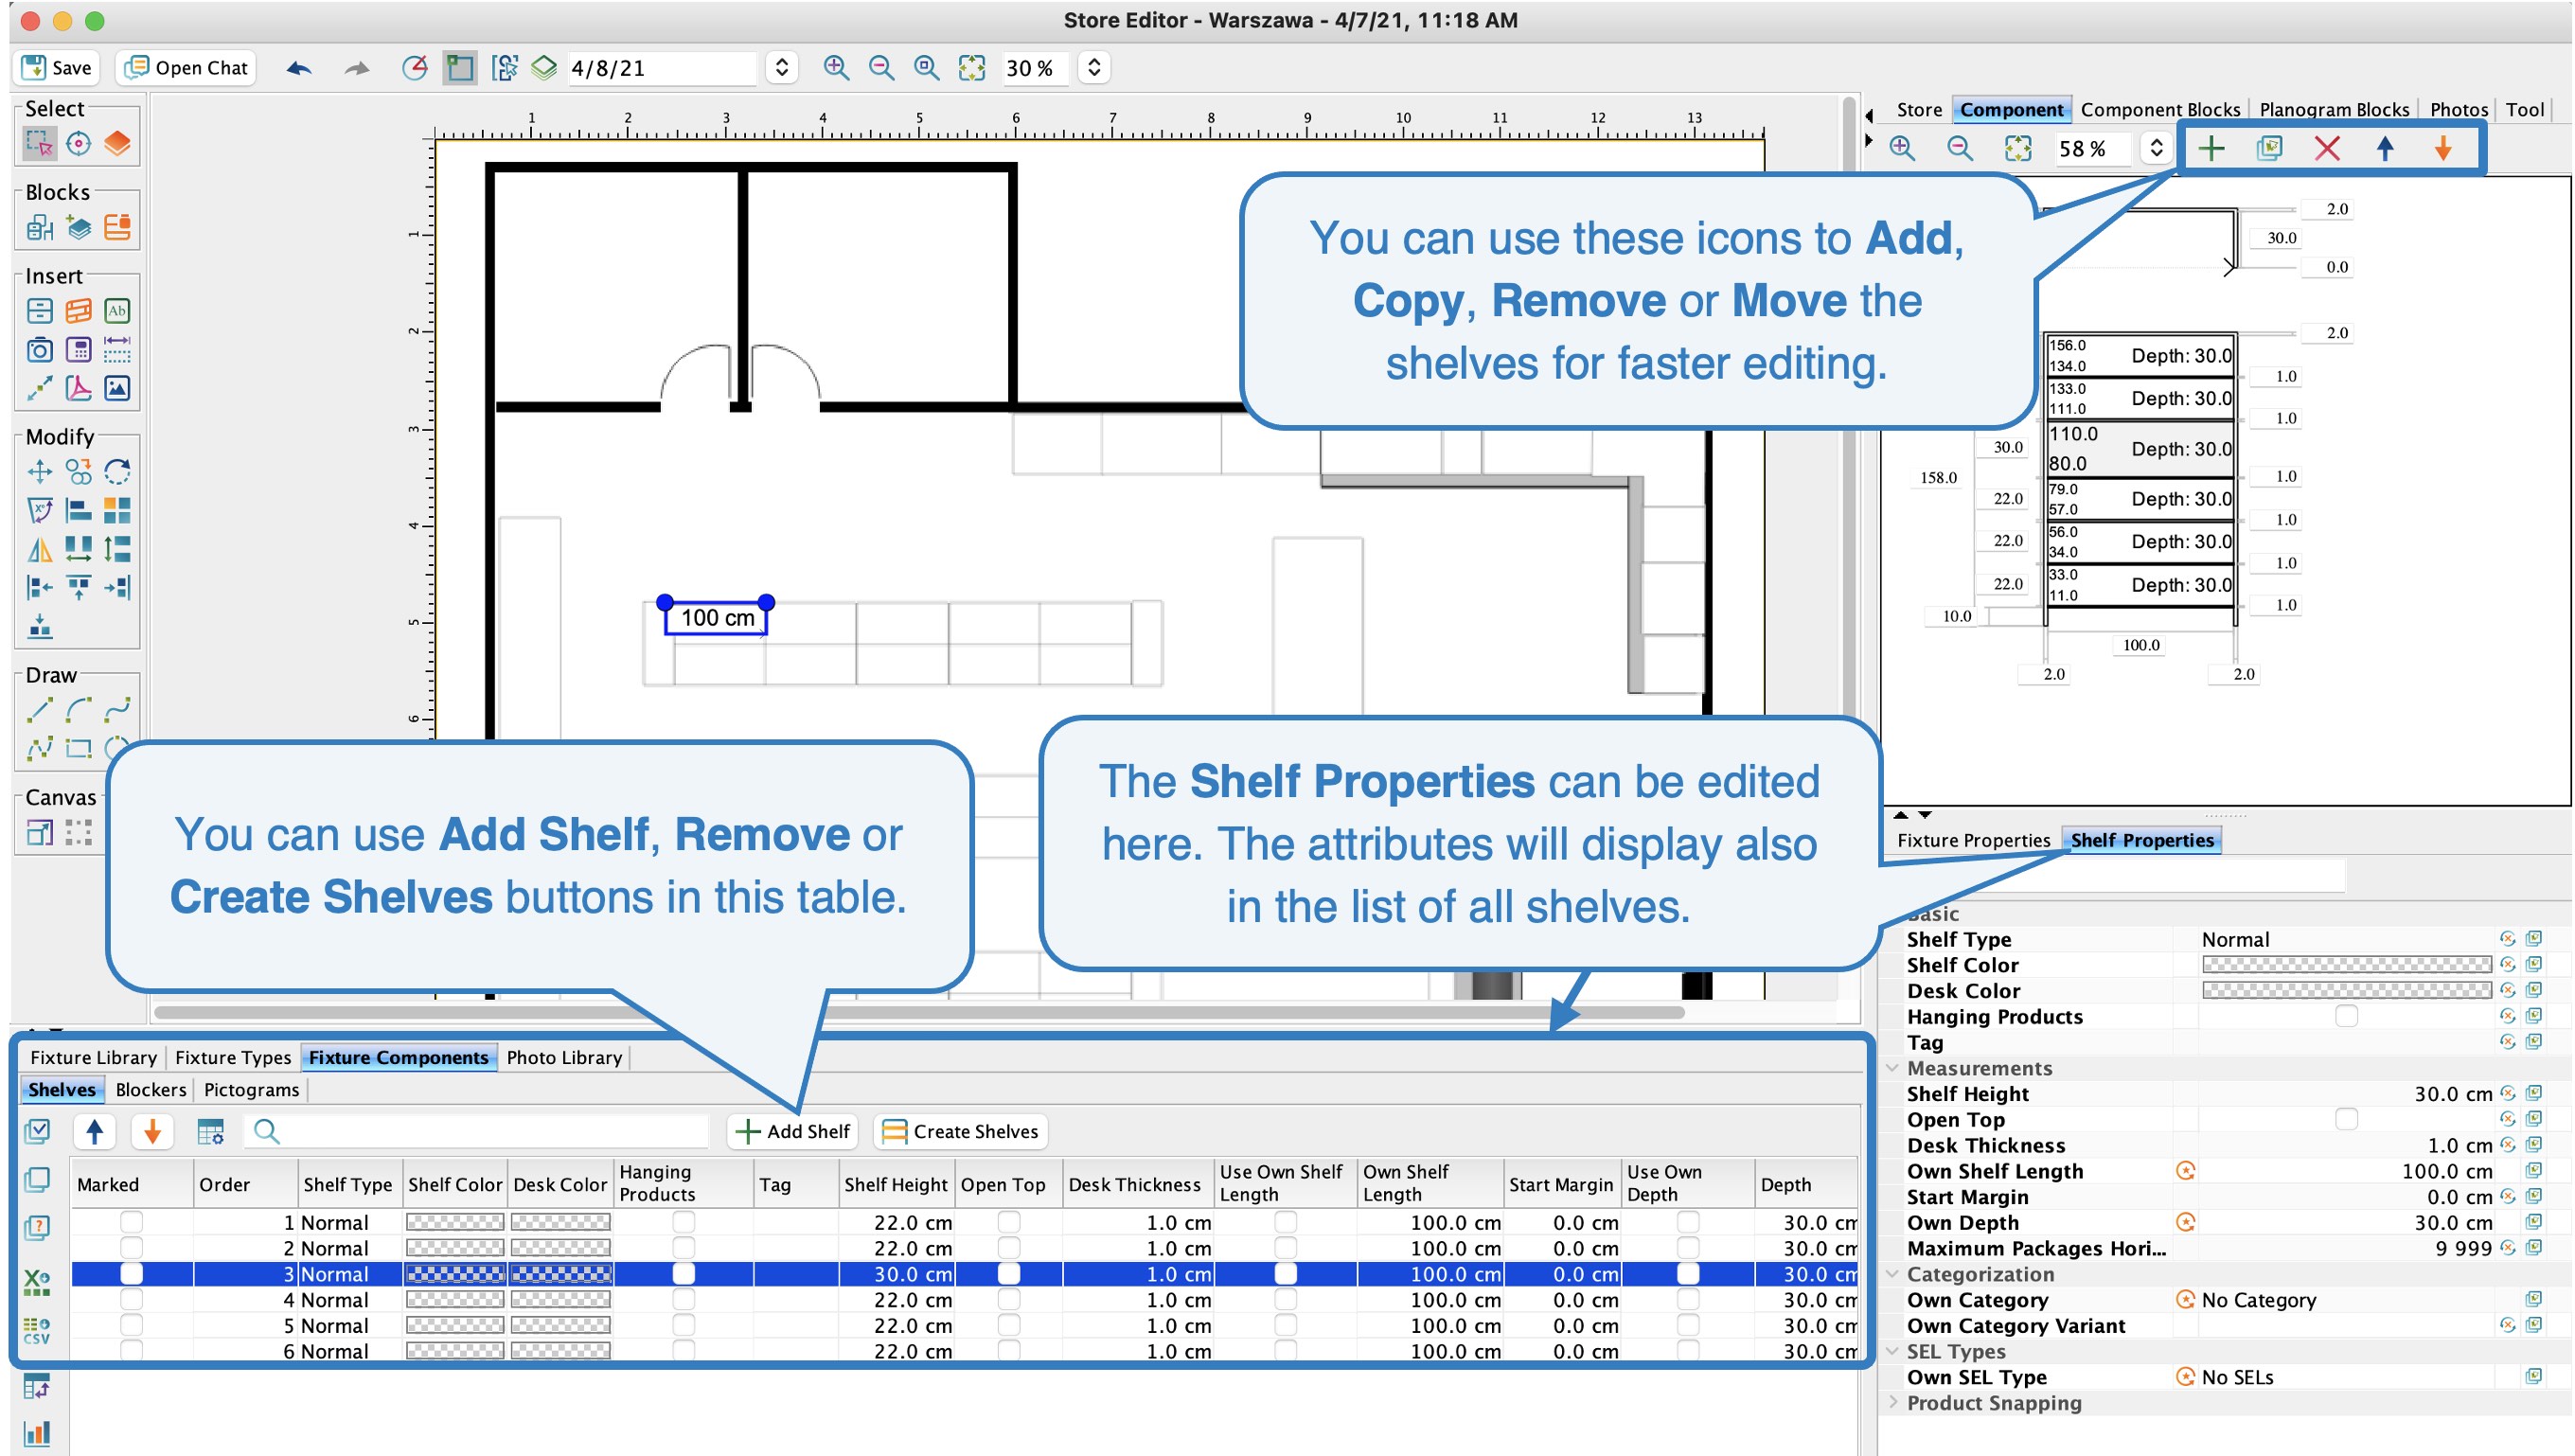Toggle Use Own Shelf Length in row 2
Image resolution: width=2575 pixels, height=1456 pixels.
pos(1285,1248)
